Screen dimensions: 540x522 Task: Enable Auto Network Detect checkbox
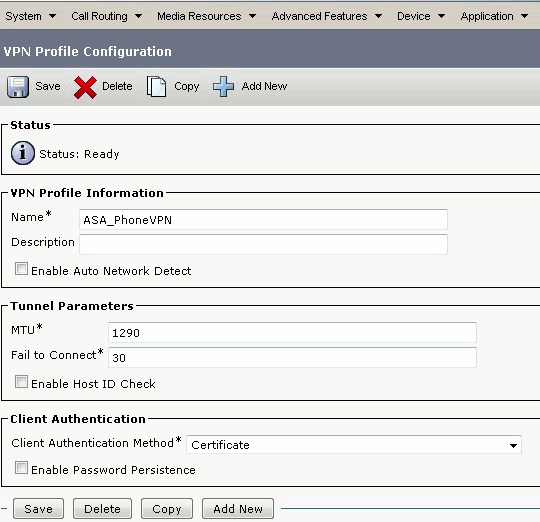pyautogui.click(x=21, y=269)
